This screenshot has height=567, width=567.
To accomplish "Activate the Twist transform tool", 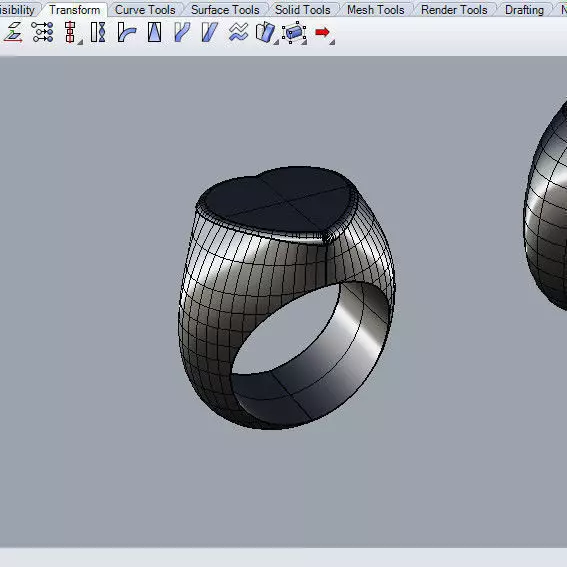I will 98,33.
